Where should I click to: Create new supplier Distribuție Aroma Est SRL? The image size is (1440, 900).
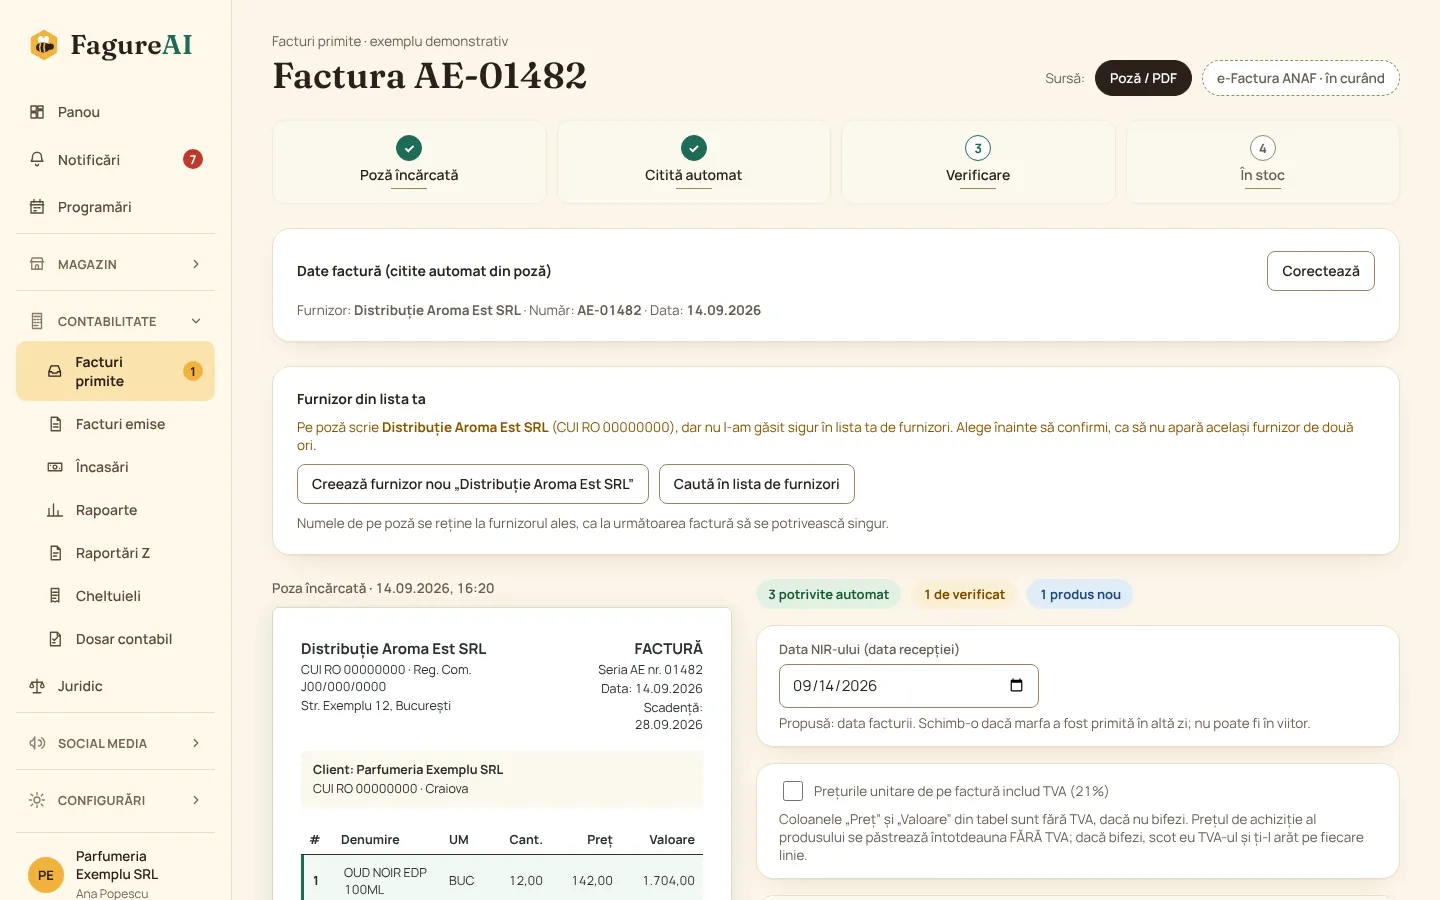pyautogui.click(x=473, y=484)
